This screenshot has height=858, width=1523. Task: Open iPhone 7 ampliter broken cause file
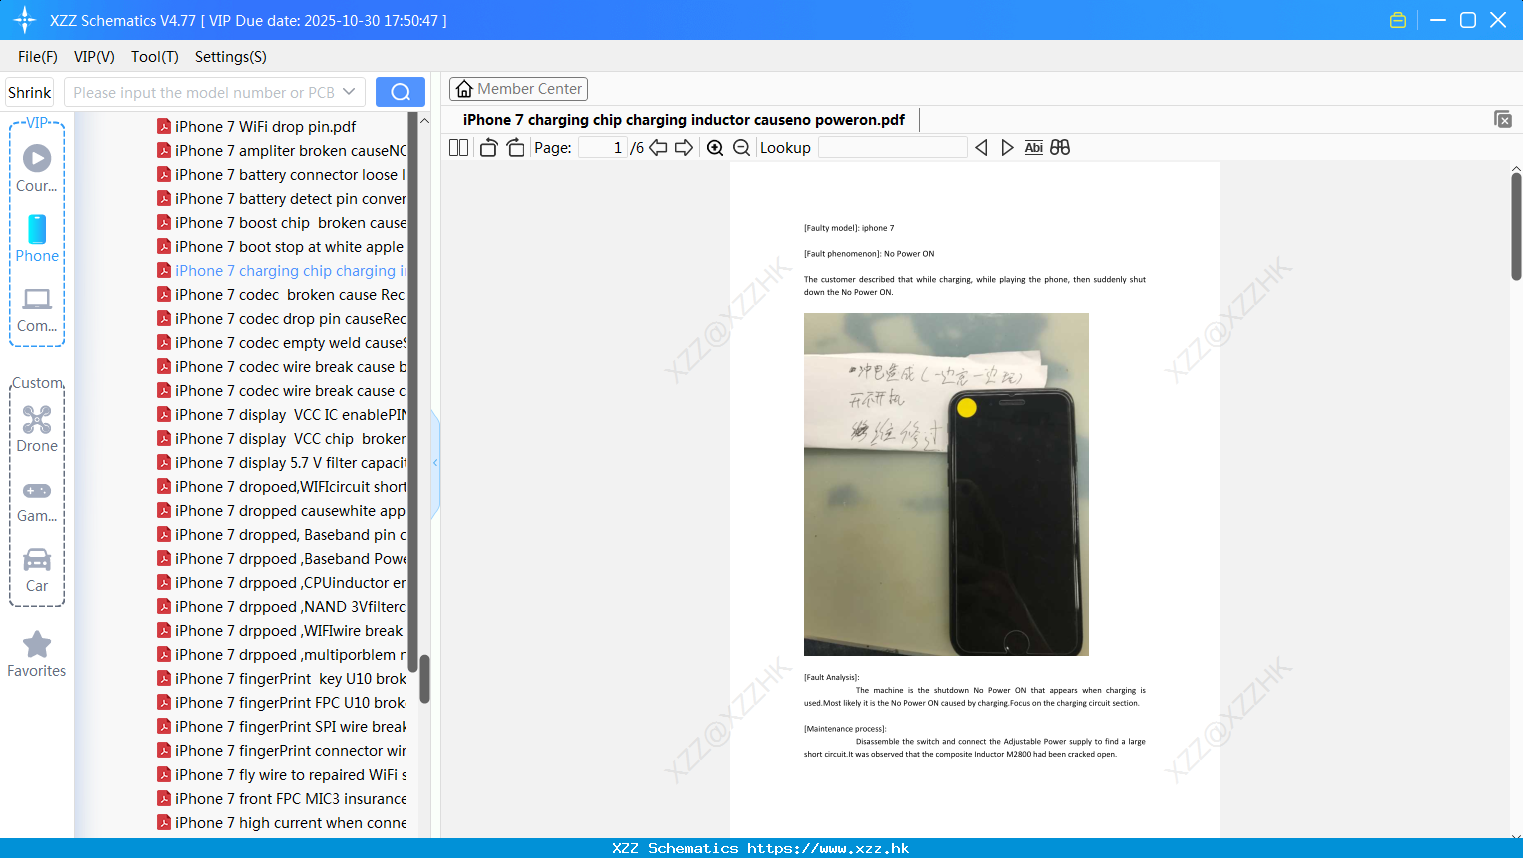point(281,151)
